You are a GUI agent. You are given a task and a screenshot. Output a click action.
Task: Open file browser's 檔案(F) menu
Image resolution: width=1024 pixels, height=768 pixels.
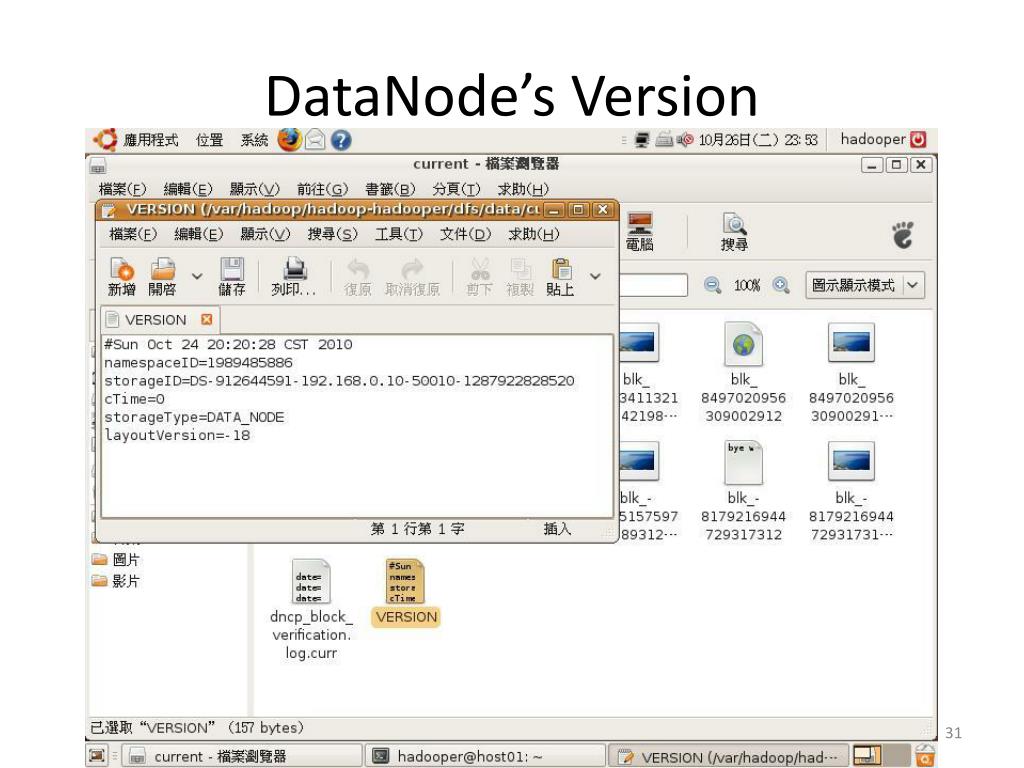pyautogui.click(x=121, y=189)
